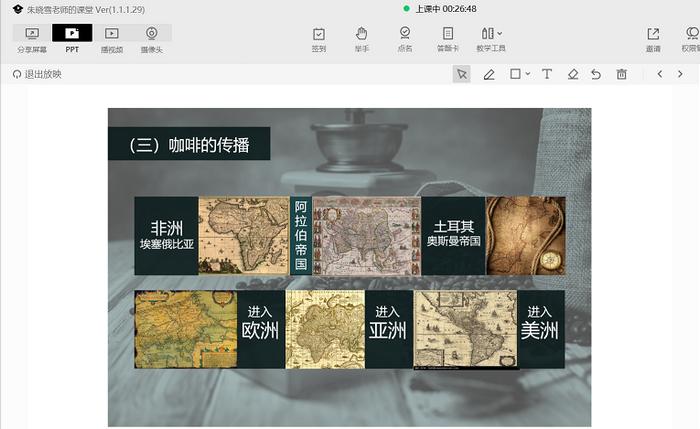Click the 非洲 埃塞俄比亚 label box

point(167,236)
